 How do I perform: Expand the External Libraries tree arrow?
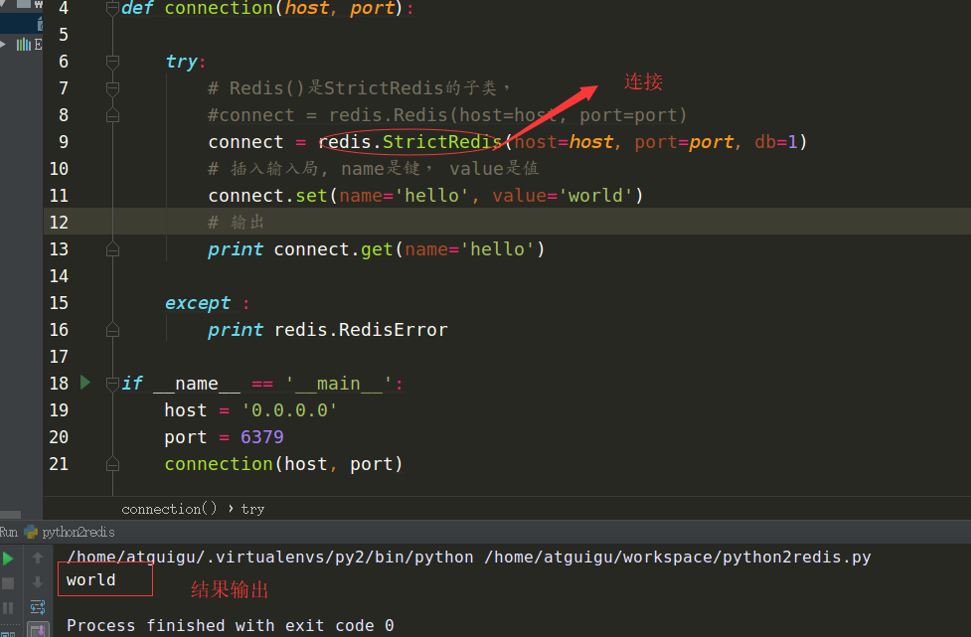(3, 44)
